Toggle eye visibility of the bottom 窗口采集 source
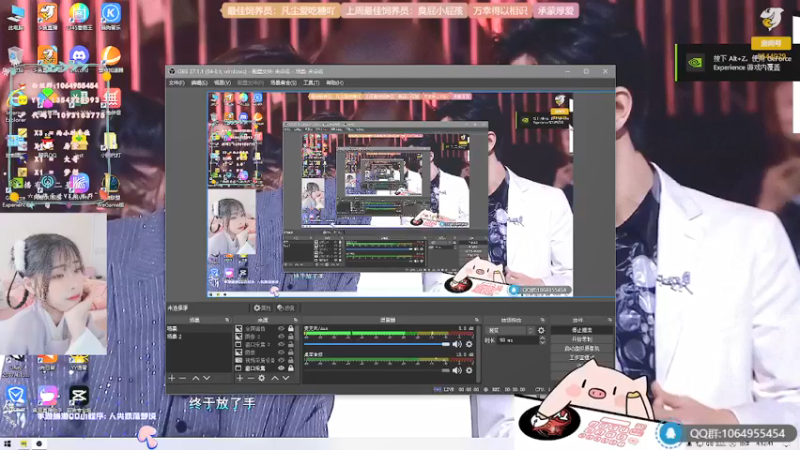Image resolution: width=800 pixels, height=450 pixels. (x=281, y=368)
